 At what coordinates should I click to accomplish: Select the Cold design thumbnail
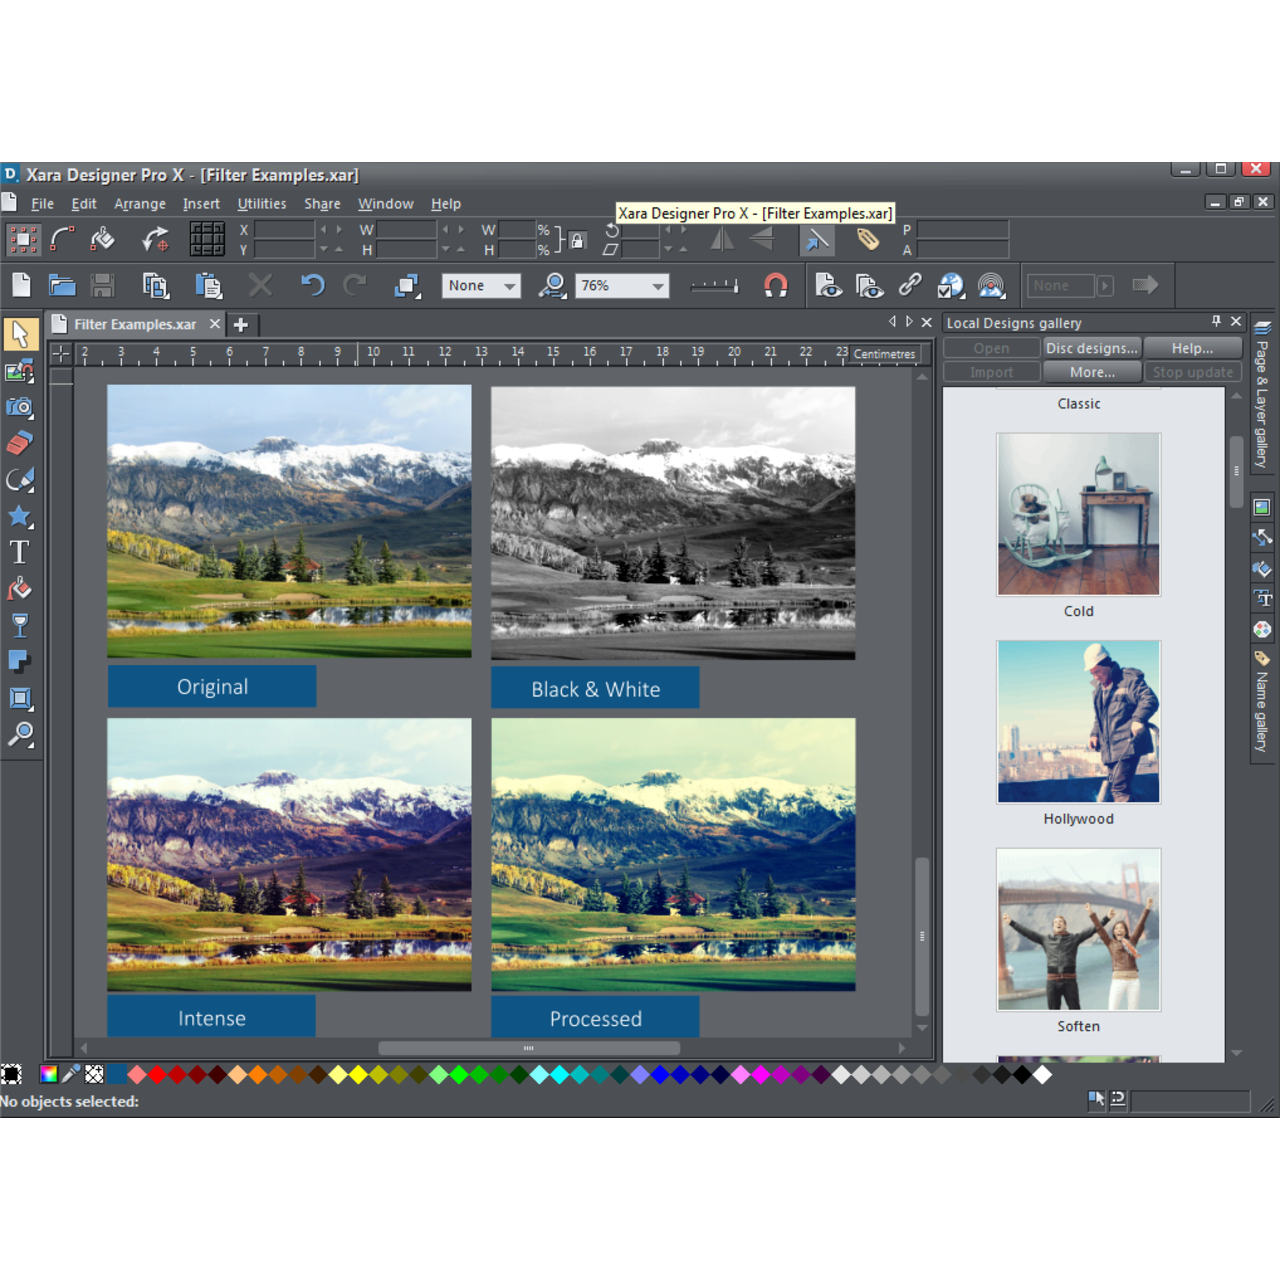1078,514
